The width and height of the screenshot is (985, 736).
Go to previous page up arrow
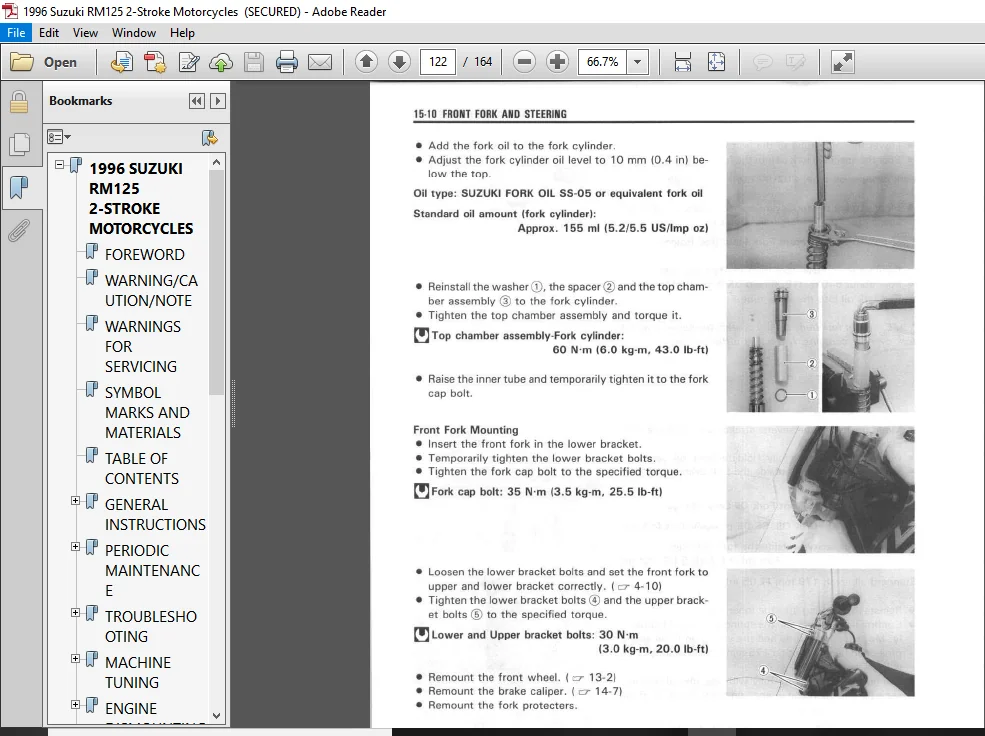pyautogui.click(x=366, y=62)
